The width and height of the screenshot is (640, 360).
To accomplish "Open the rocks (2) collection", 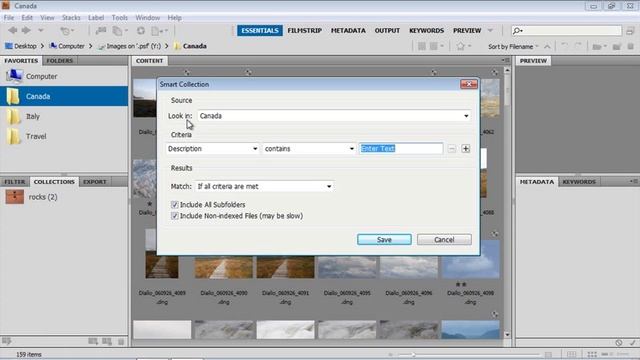I will tap(64, 197).
